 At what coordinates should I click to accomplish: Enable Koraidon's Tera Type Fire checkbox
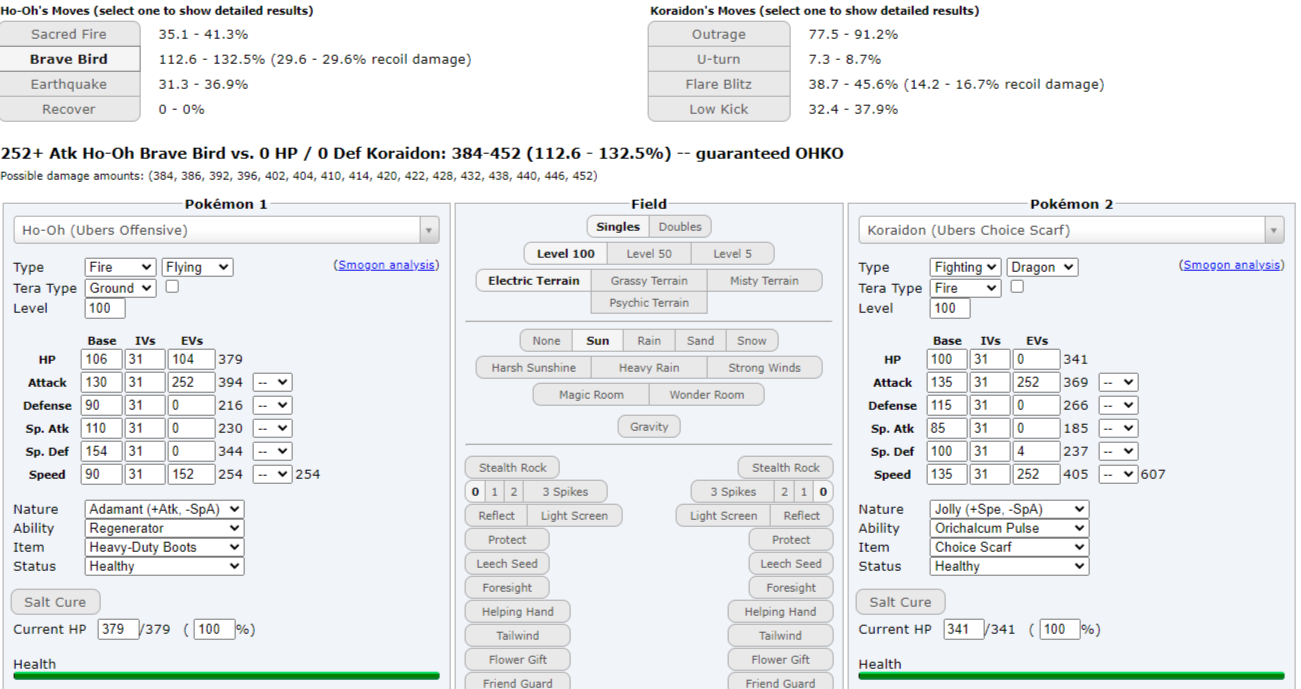coord(1017,287)
